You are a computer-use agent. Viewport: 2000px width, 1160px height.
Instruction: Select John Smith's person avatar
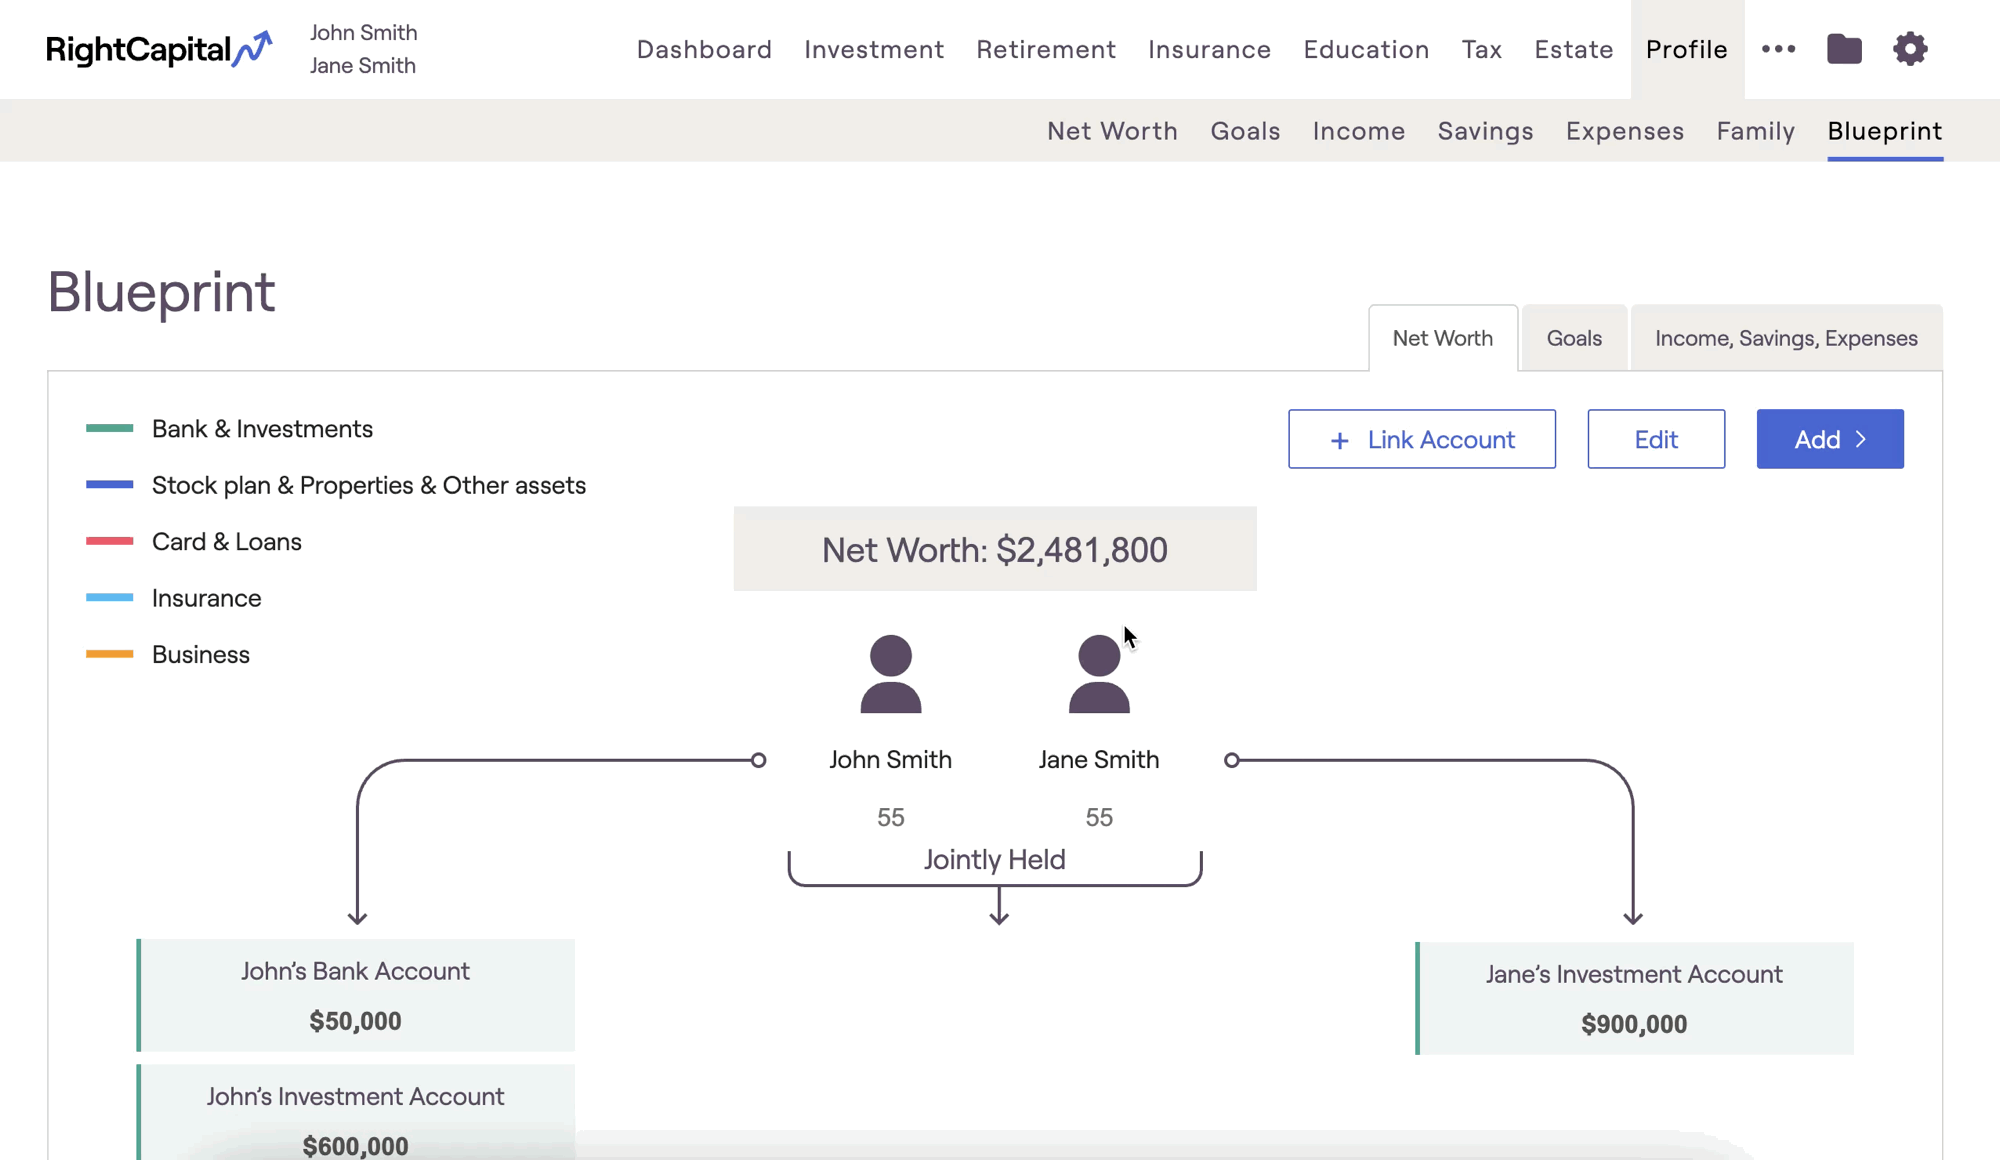890,674
